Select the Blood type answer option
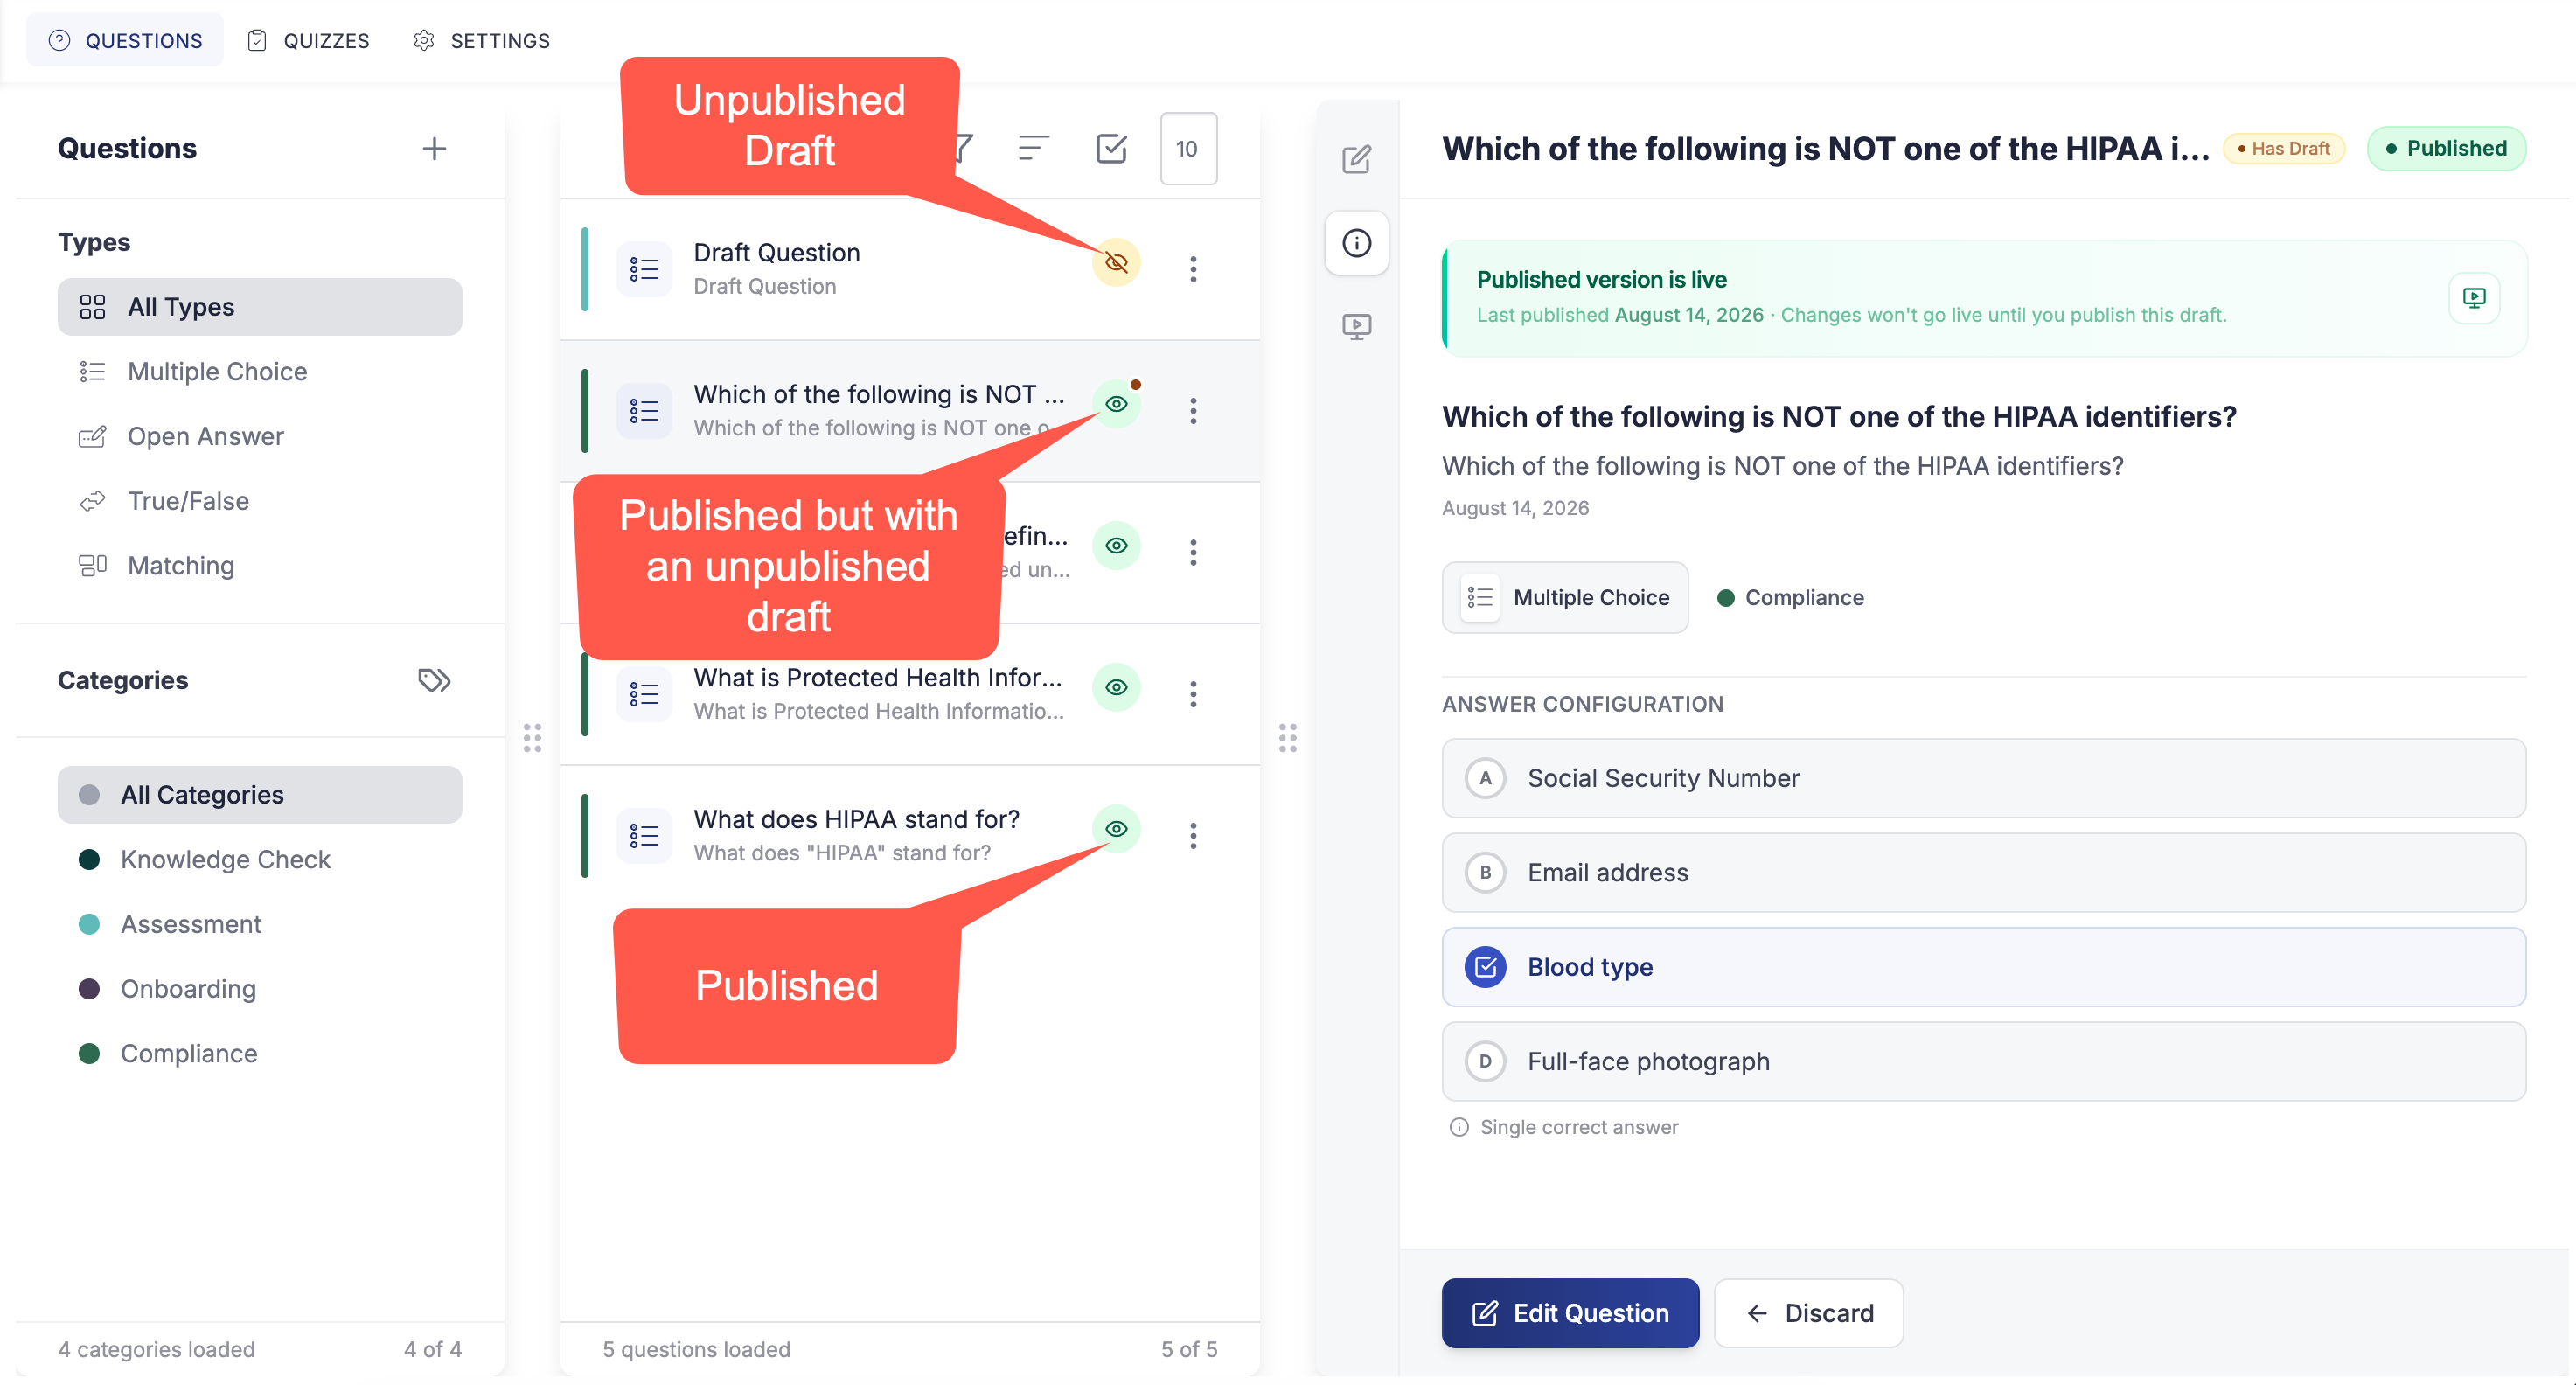The image size is (2576, 1385). [1983, 967]
